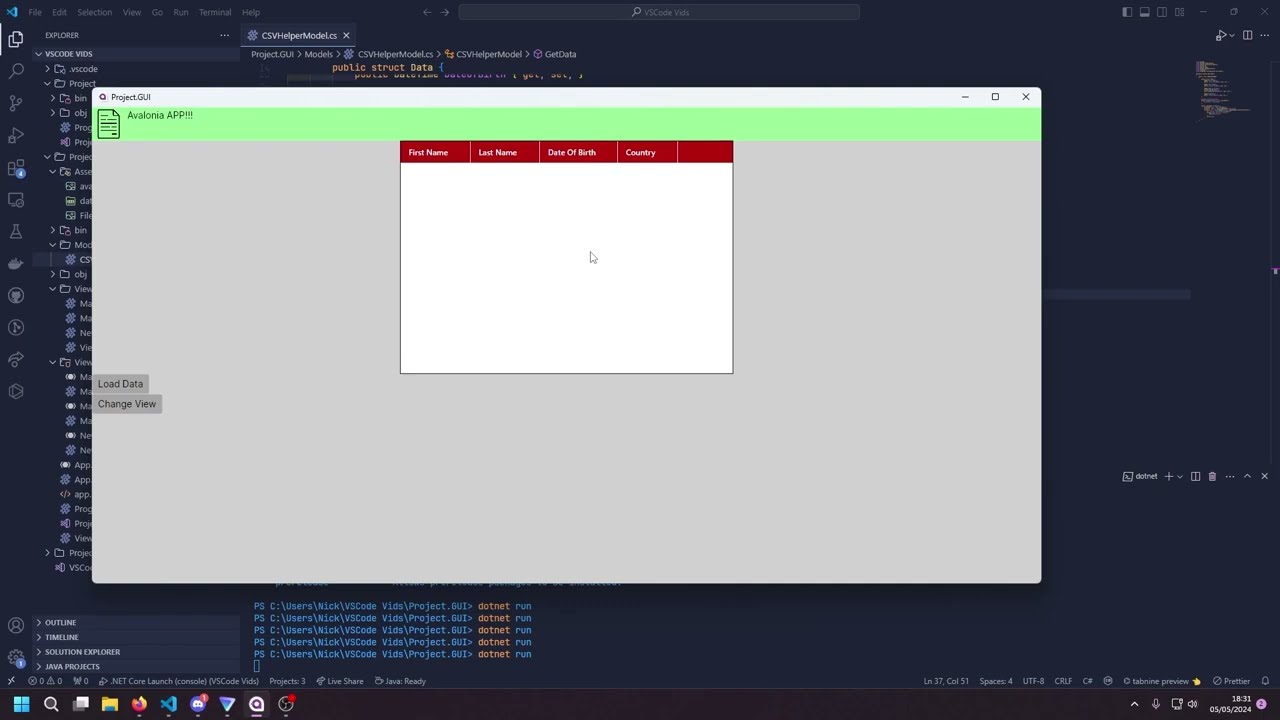Click the Models breadcrumb

coord(318,54)
